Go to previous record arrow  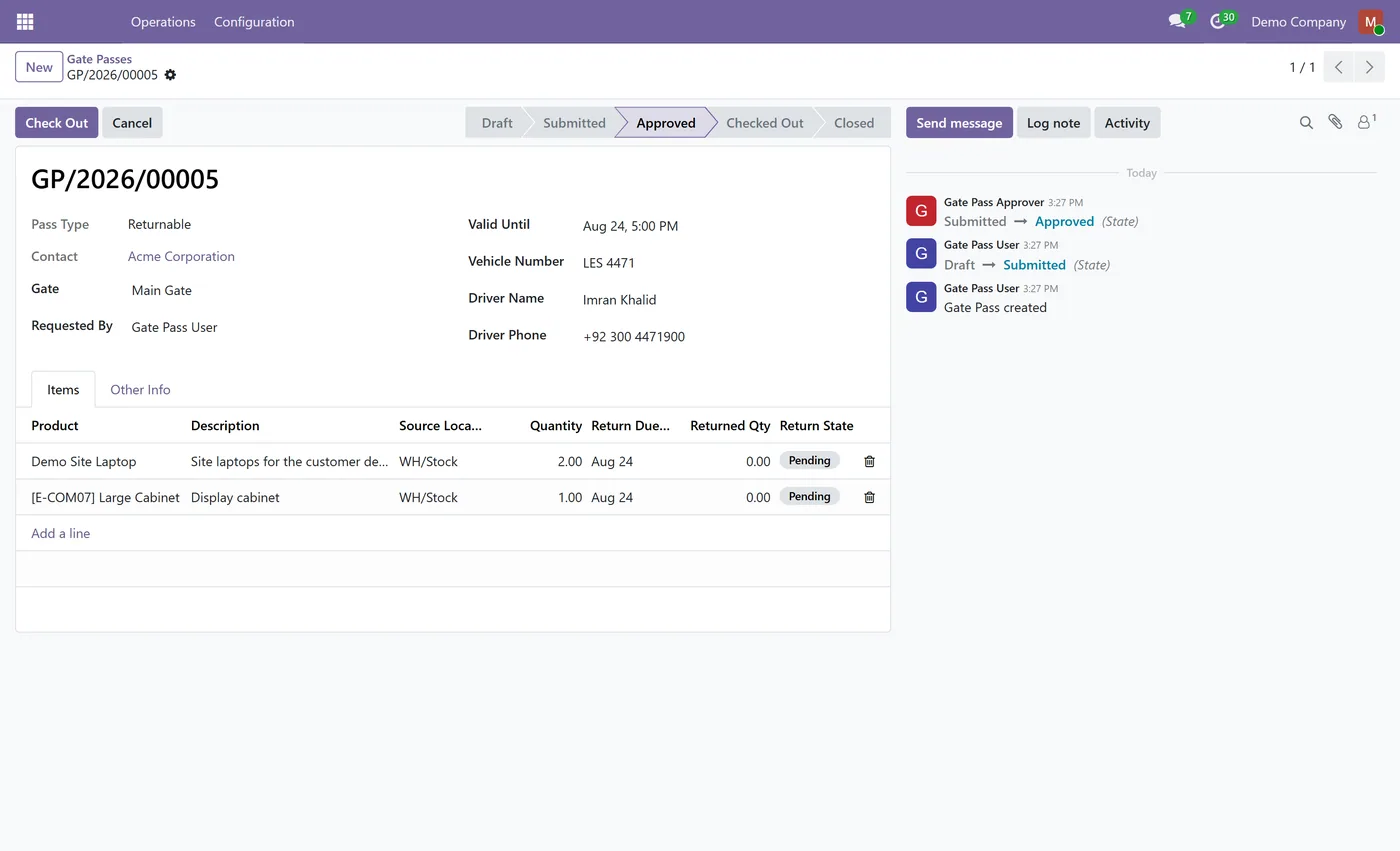tap(1338, 67)
